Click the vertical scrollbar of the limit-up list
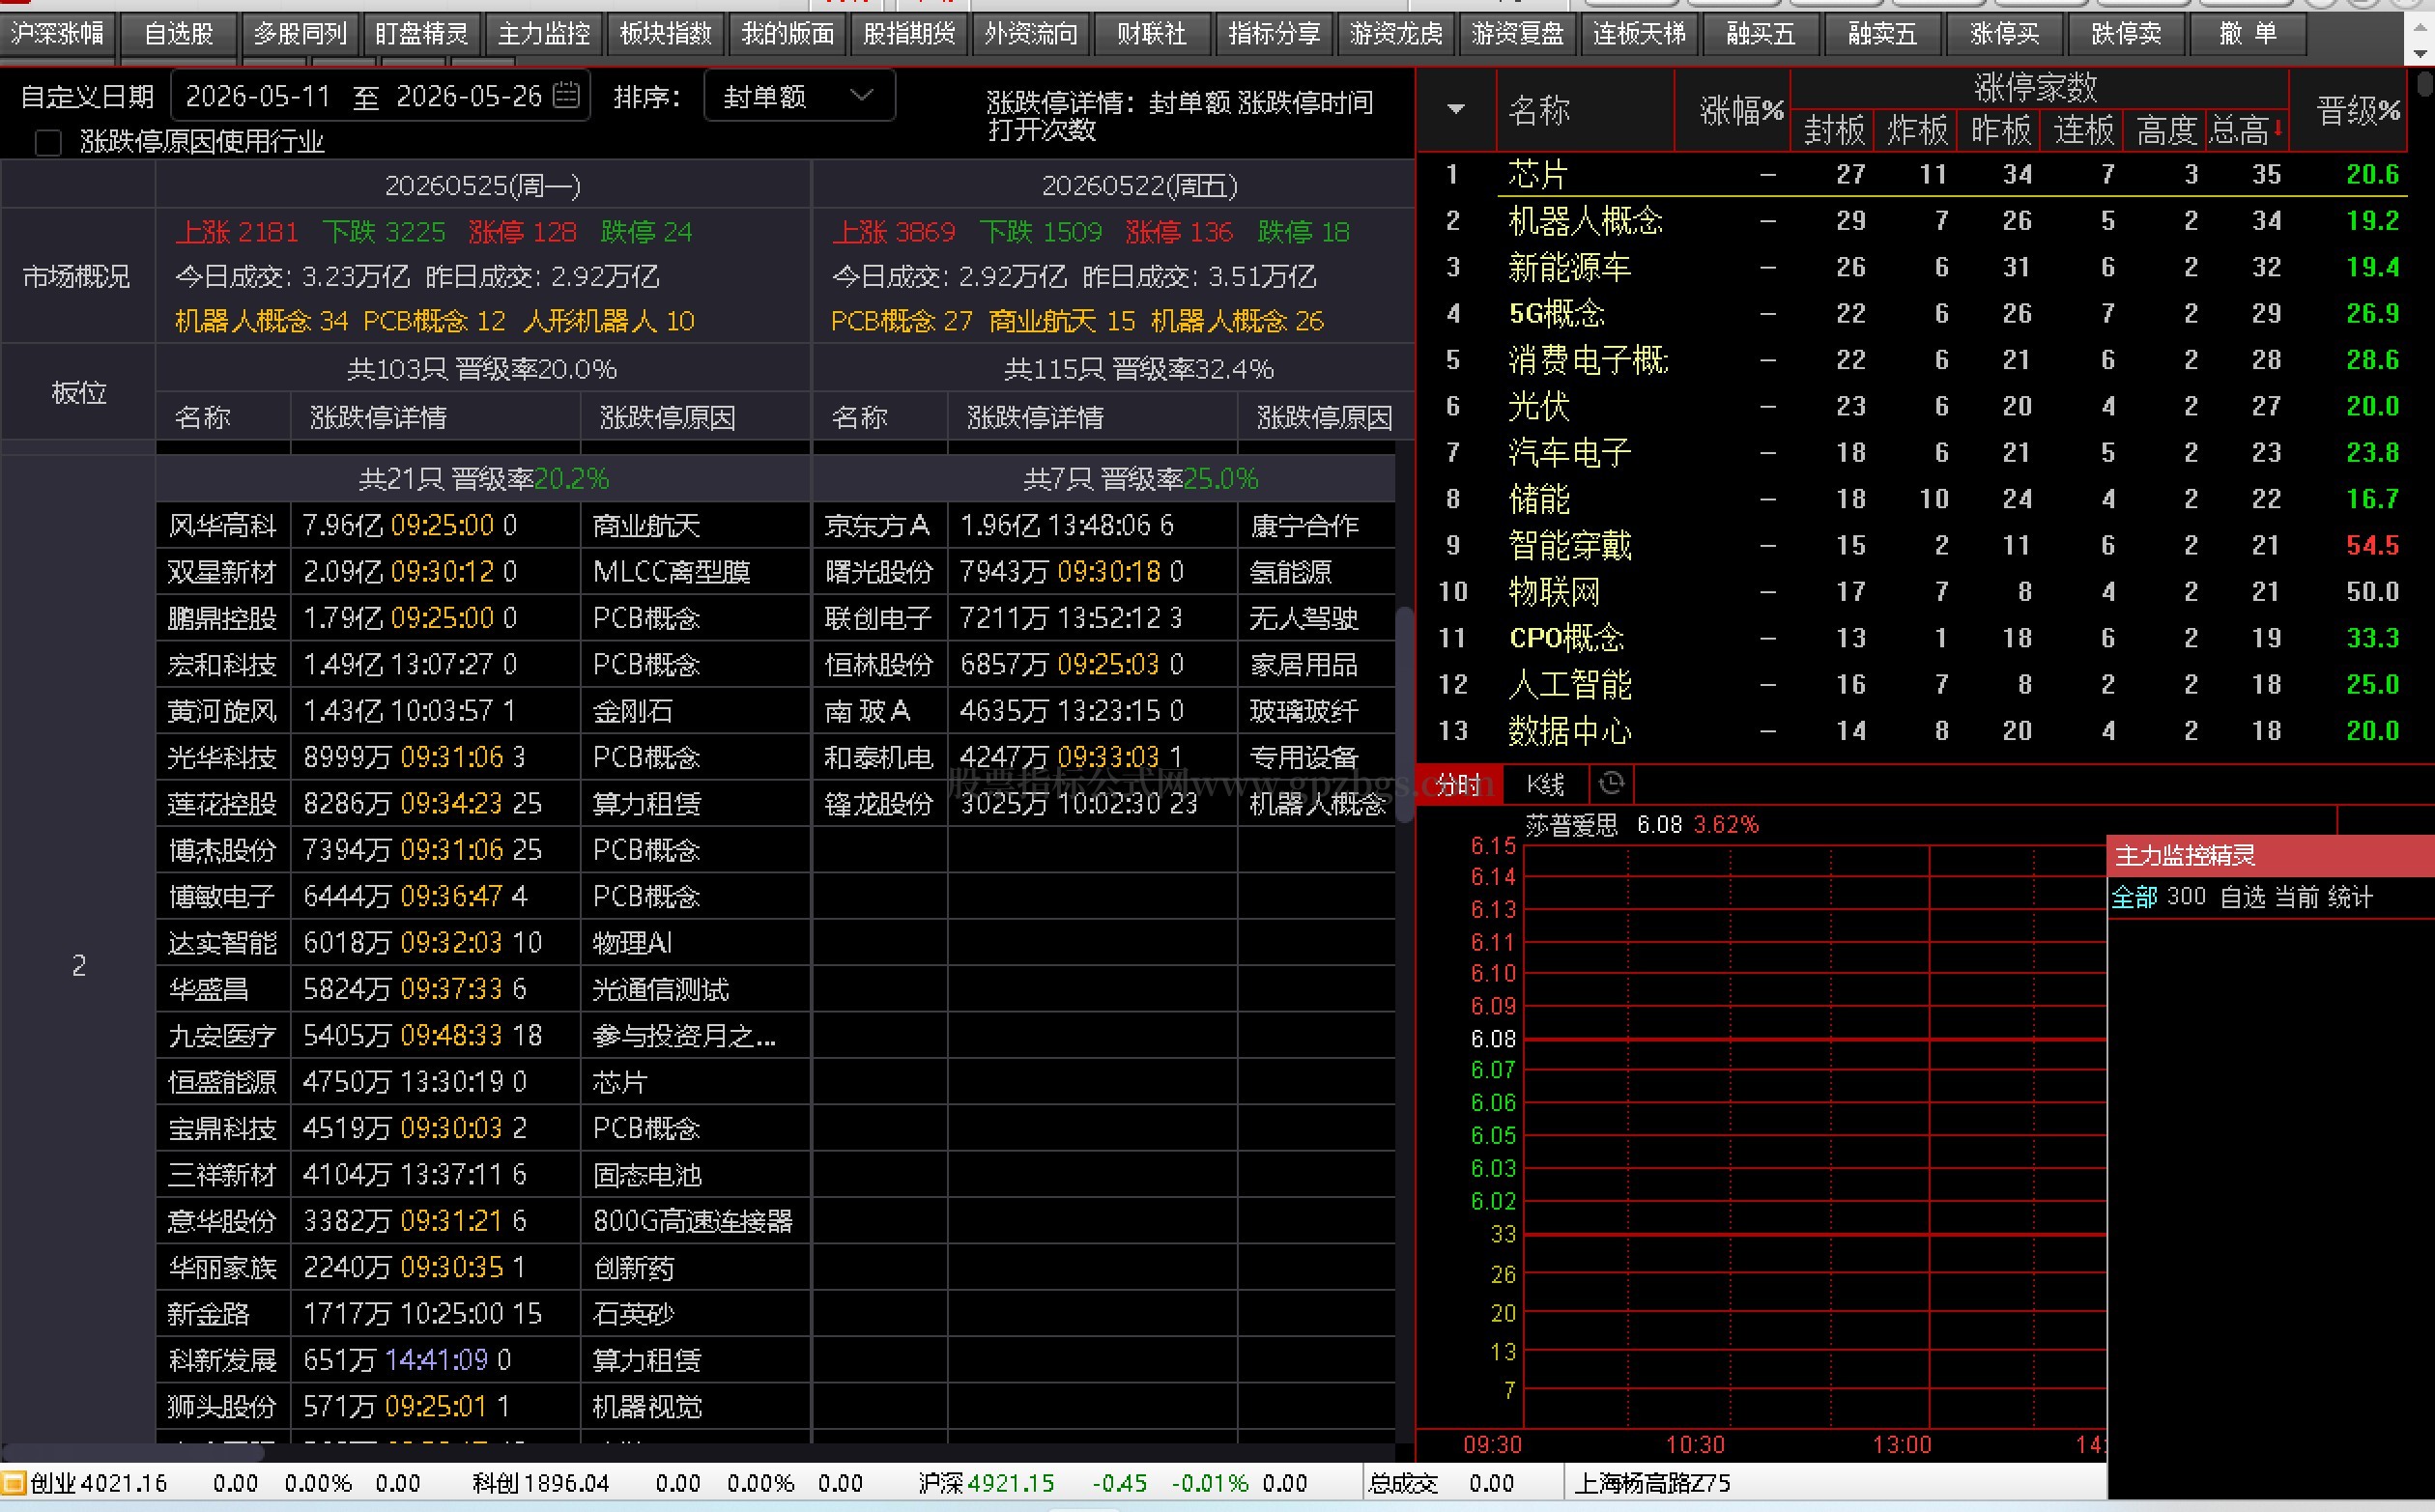This screenshot has height=1512, width=2435. tap(1404, 715)
